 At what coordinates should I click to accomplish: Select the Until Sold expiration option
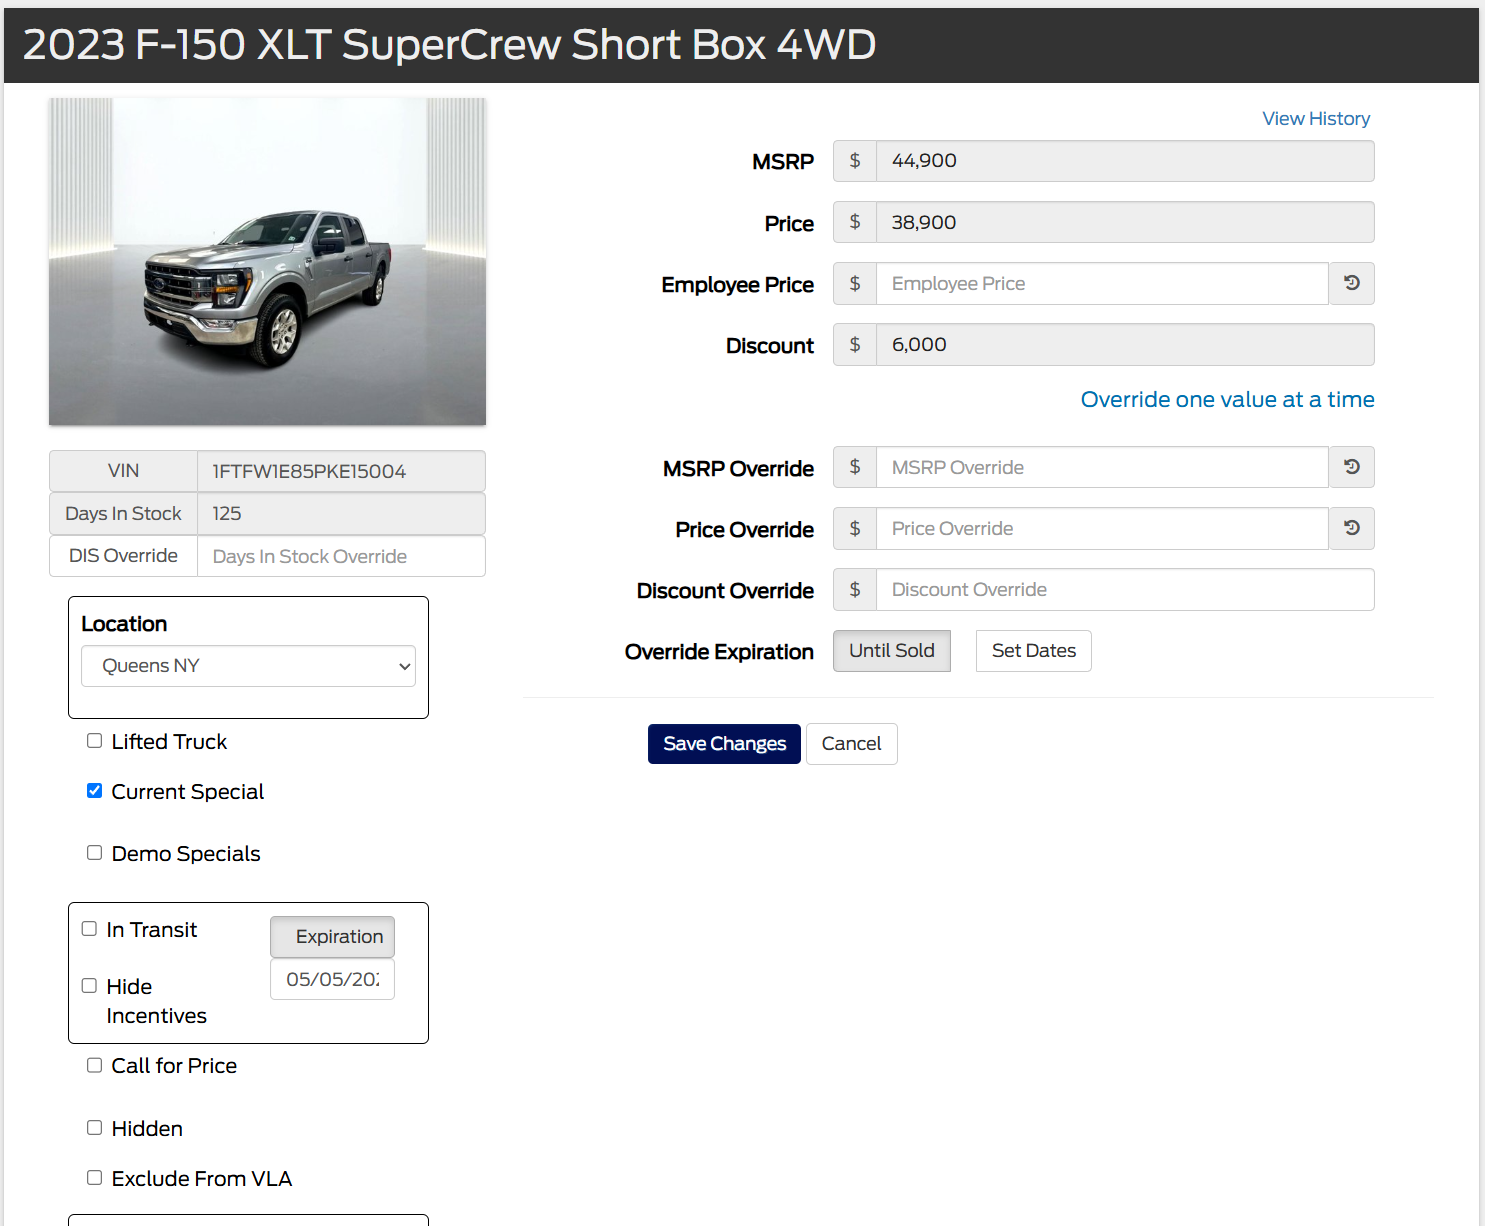892,651
